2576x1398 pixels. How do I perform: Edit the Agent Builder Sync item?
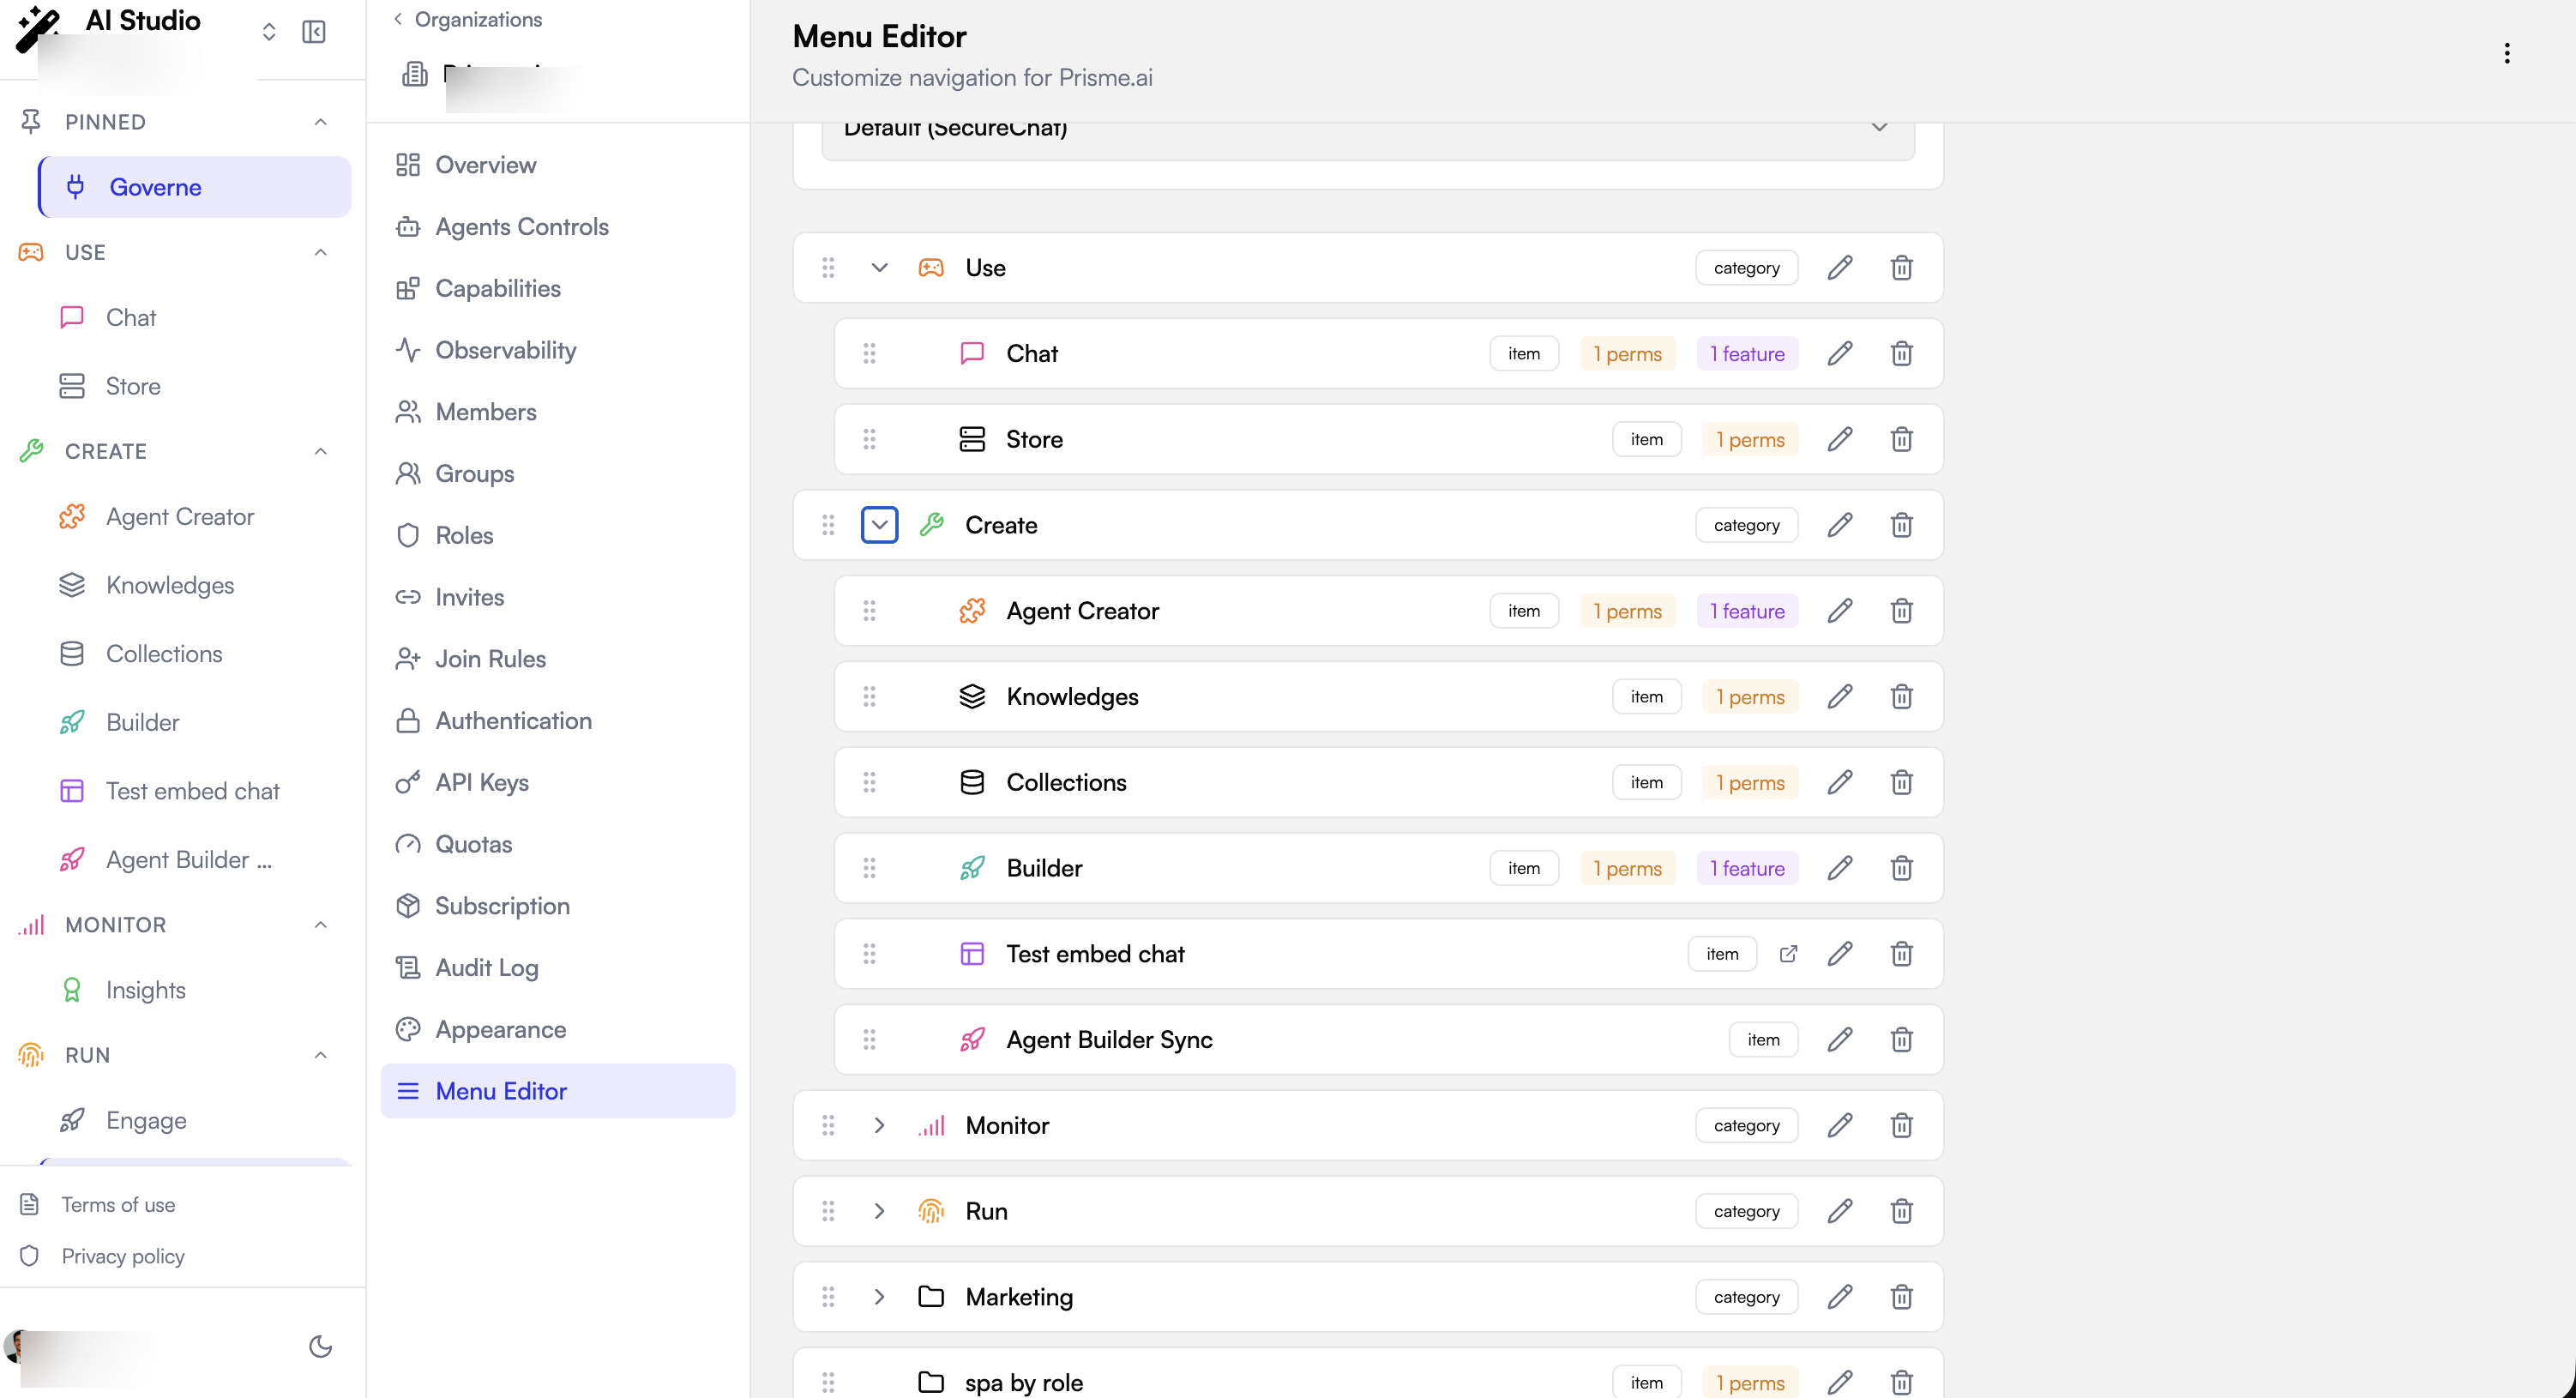(1840, 1040)
